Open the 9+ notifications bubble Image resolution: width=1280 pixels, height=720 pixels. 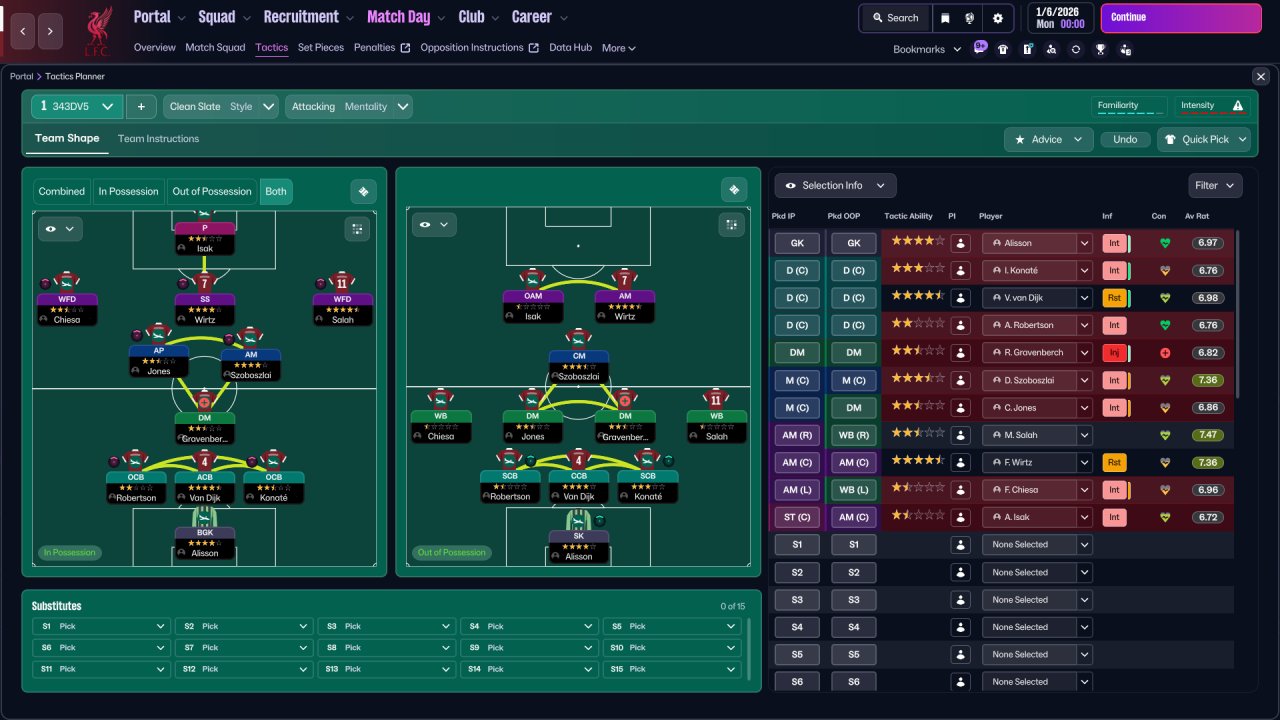click(x=980, y=47)
